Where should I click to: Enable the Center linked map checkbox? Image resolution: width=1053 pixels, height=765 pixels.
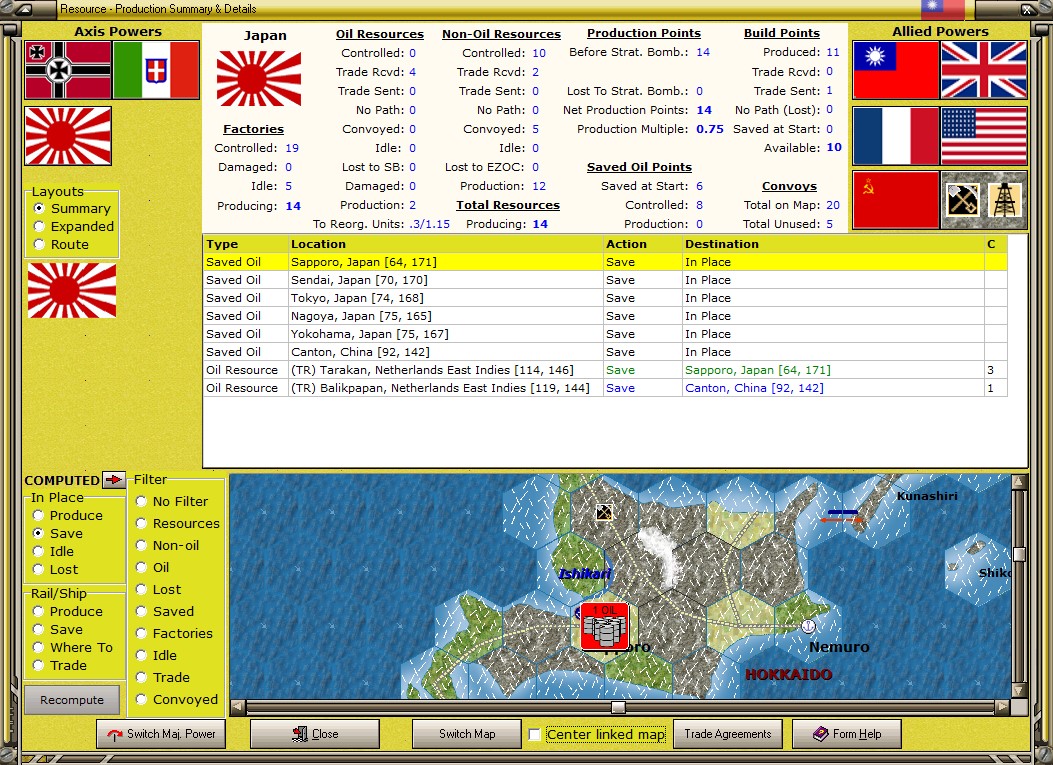point(535,735)
